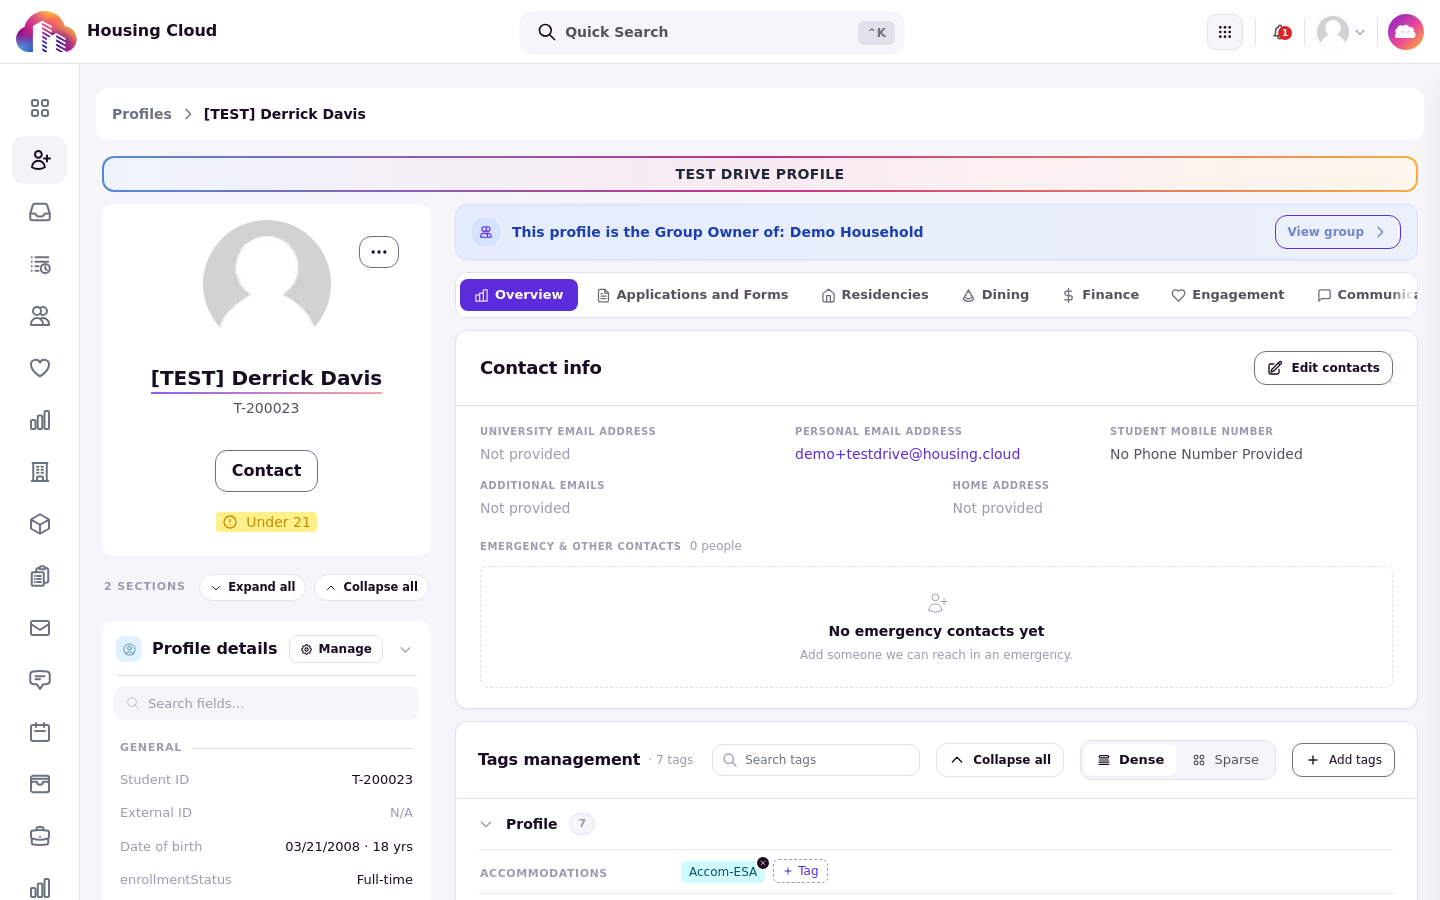Open the calendar icon in sidebar
Image resolution: width=1440 pixels, height=900 pixels.
40,732
